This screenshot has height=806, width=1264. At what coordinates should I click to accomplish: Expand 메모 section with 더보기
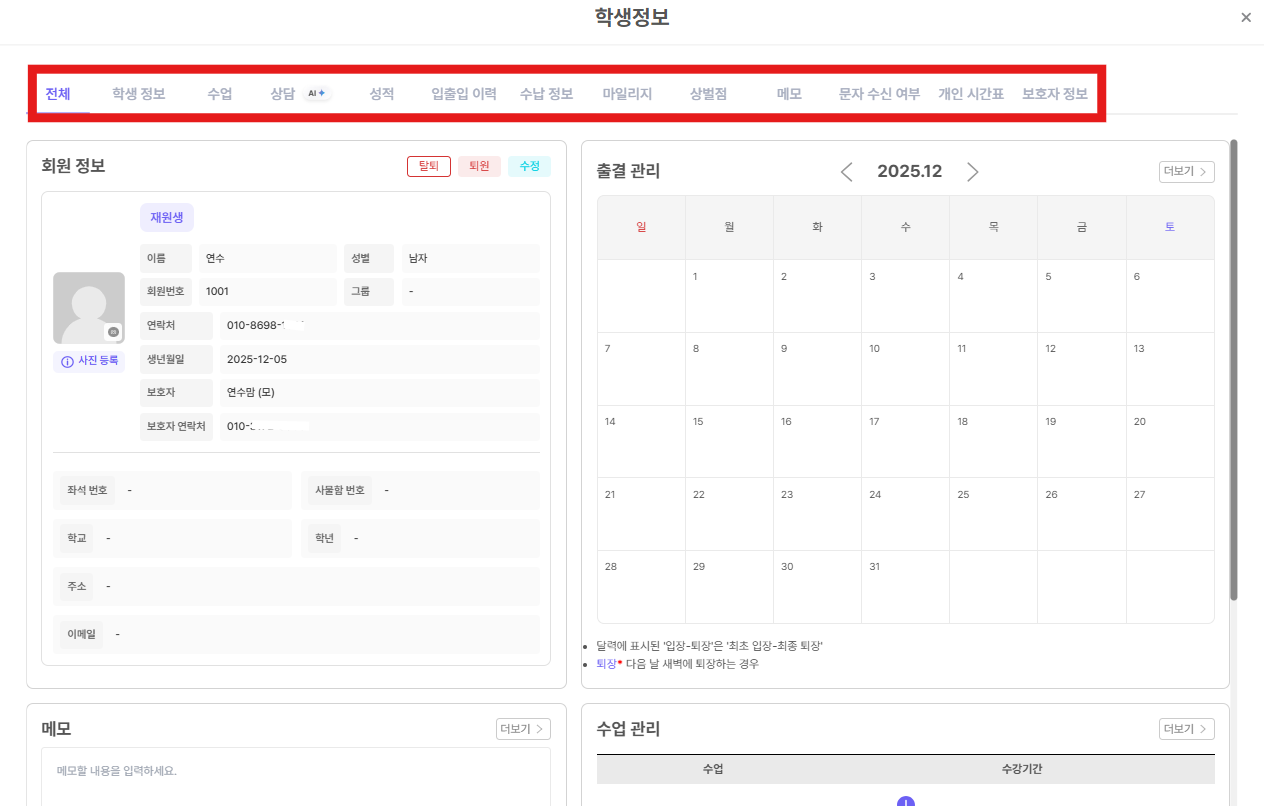(523, 729)
